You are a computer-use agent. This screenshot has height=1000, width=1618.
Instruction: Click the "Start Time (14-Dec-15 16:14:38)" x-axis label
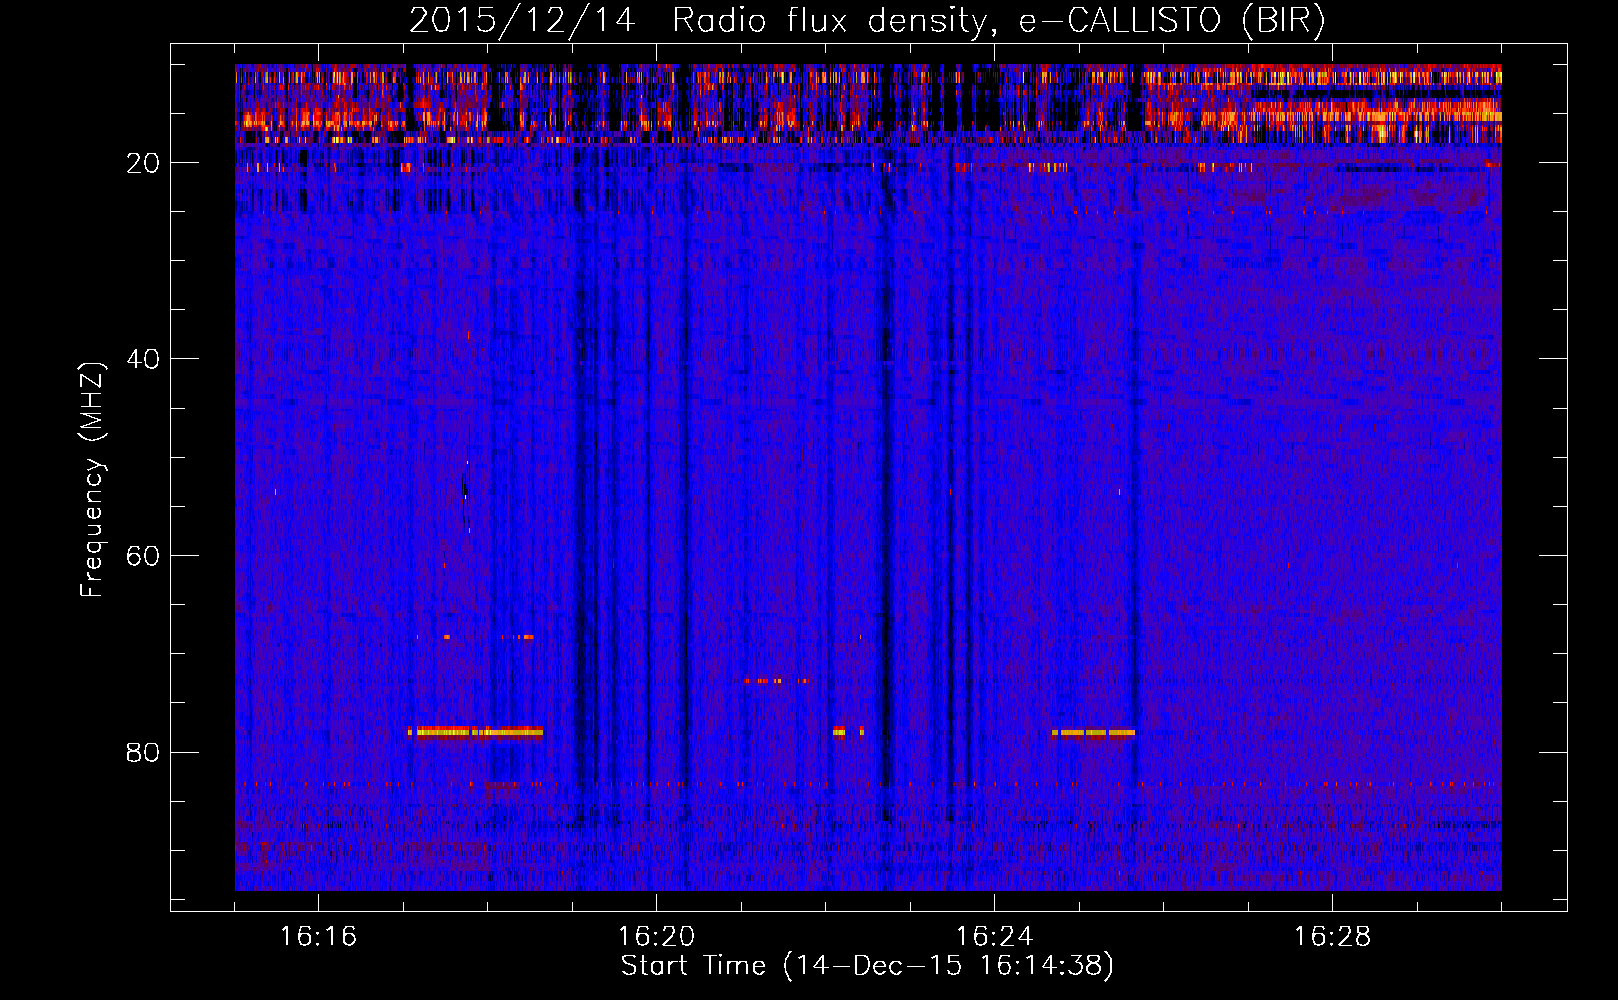click(867, 966)
